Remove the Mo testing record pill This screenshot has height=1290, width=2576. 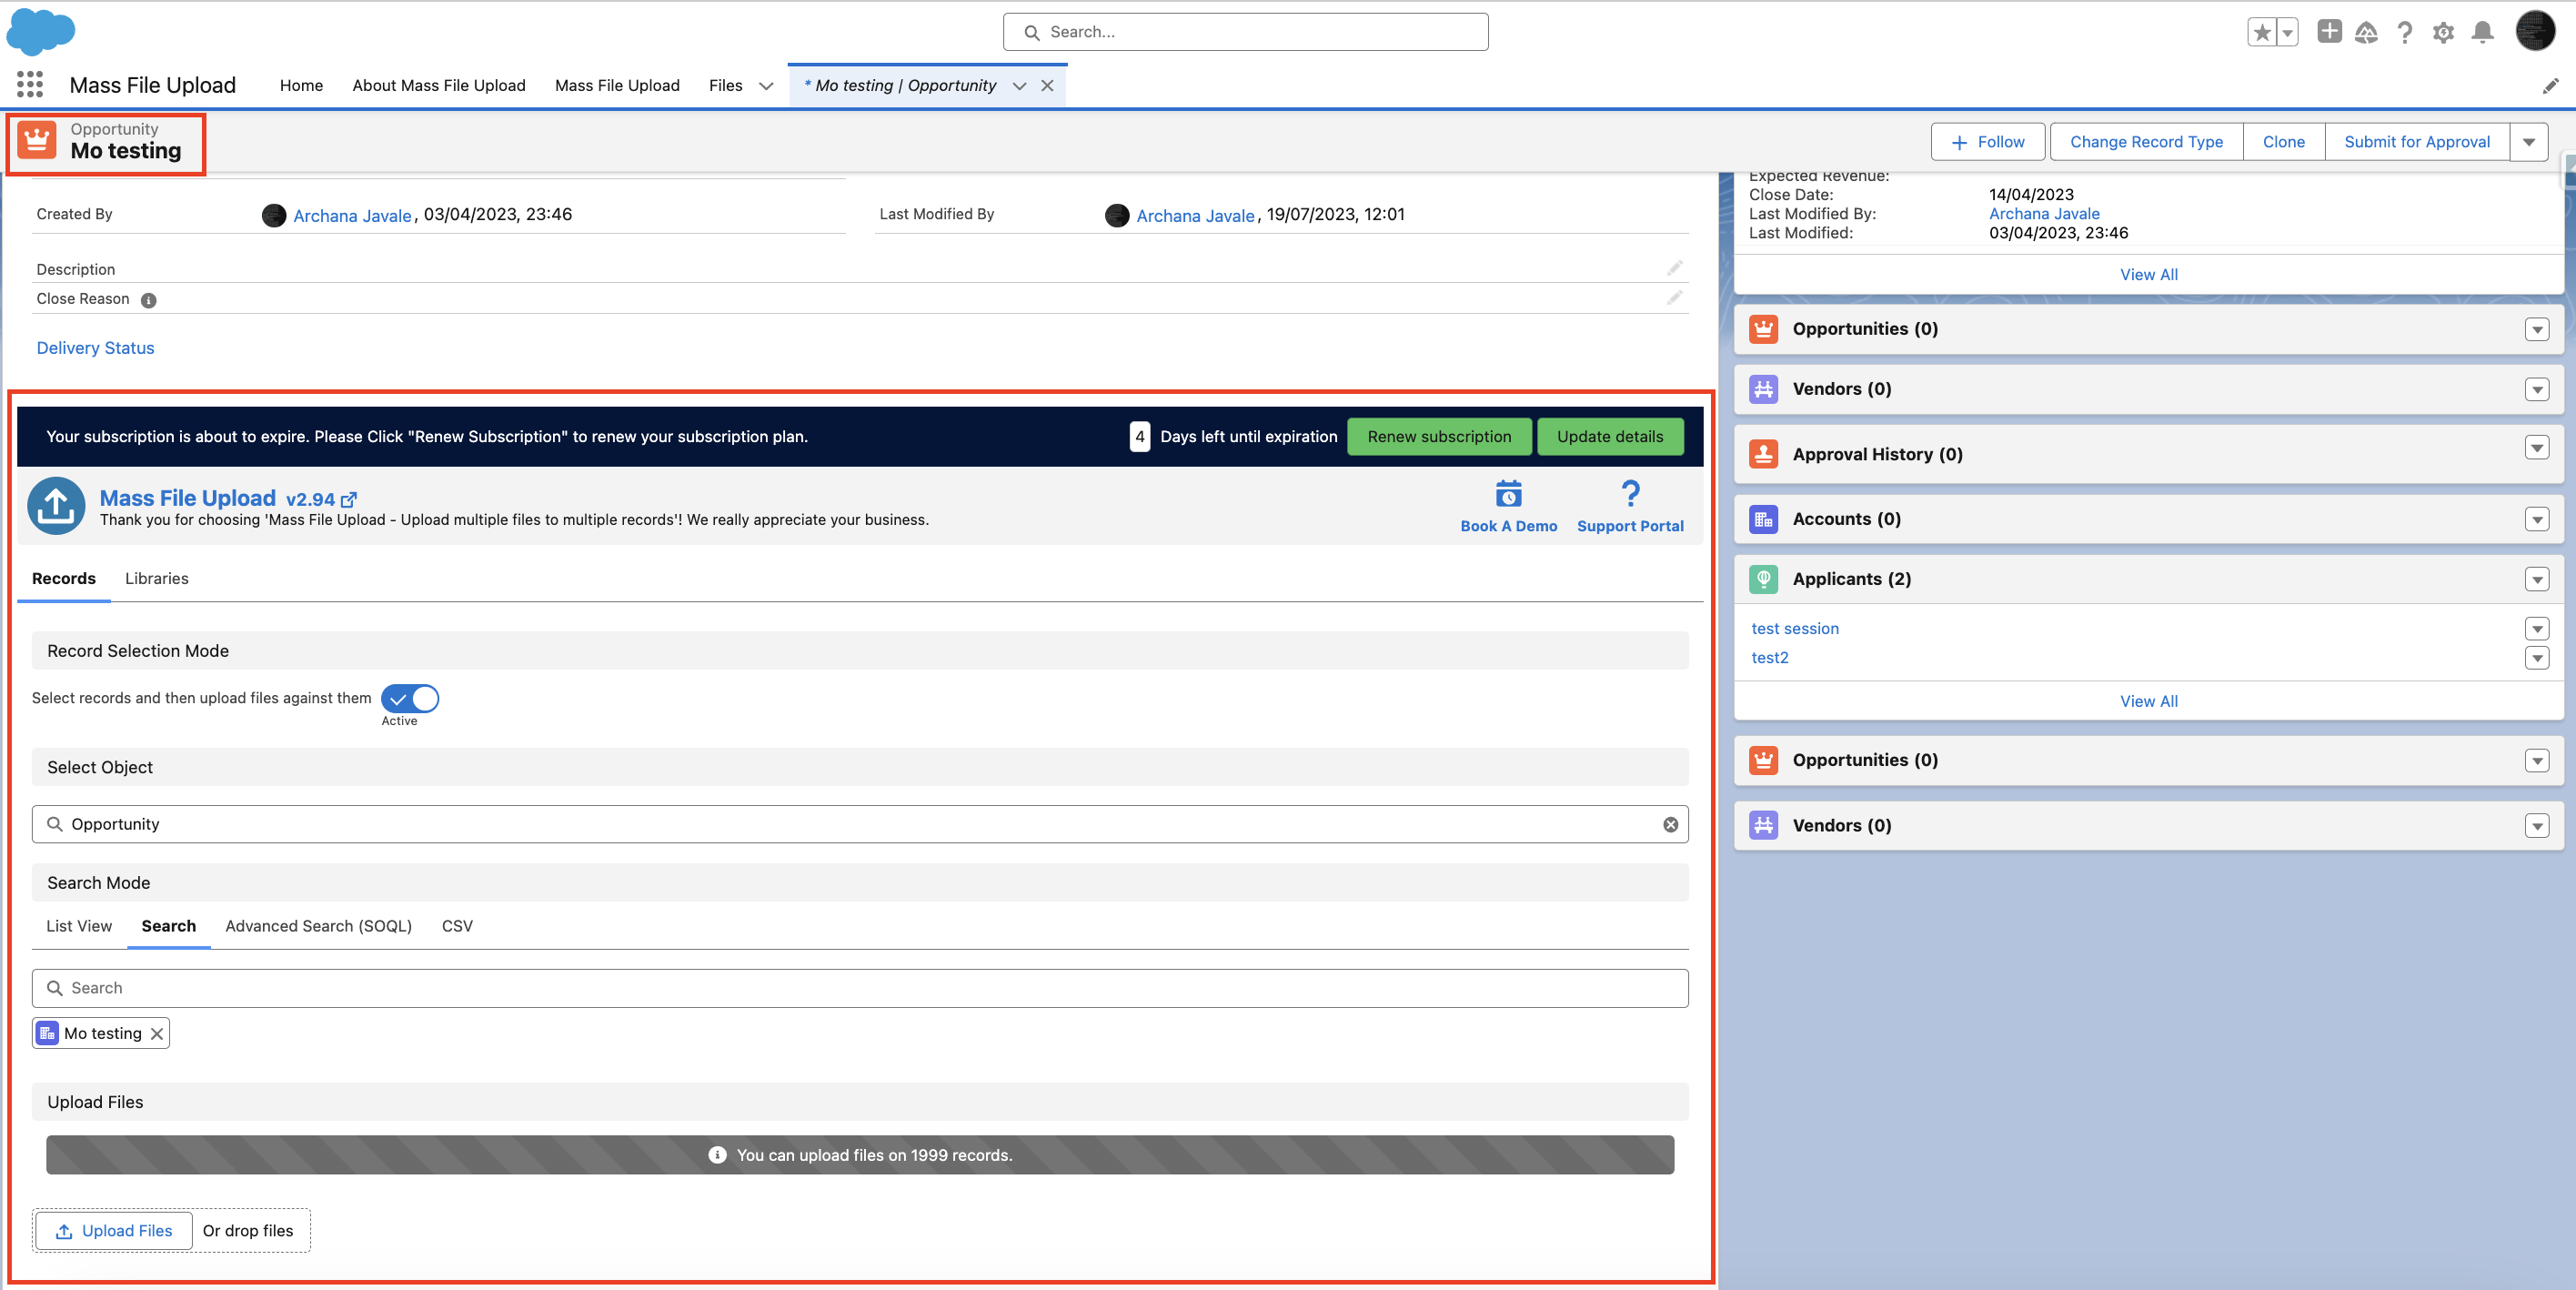point(157,1034)
